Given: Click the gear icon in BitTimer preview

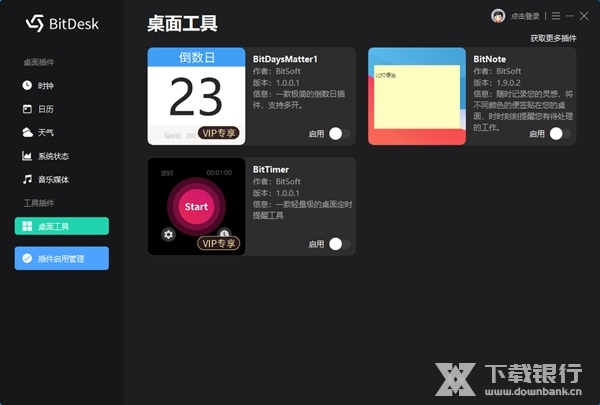Looking at the screenshot, I should 168,234.
